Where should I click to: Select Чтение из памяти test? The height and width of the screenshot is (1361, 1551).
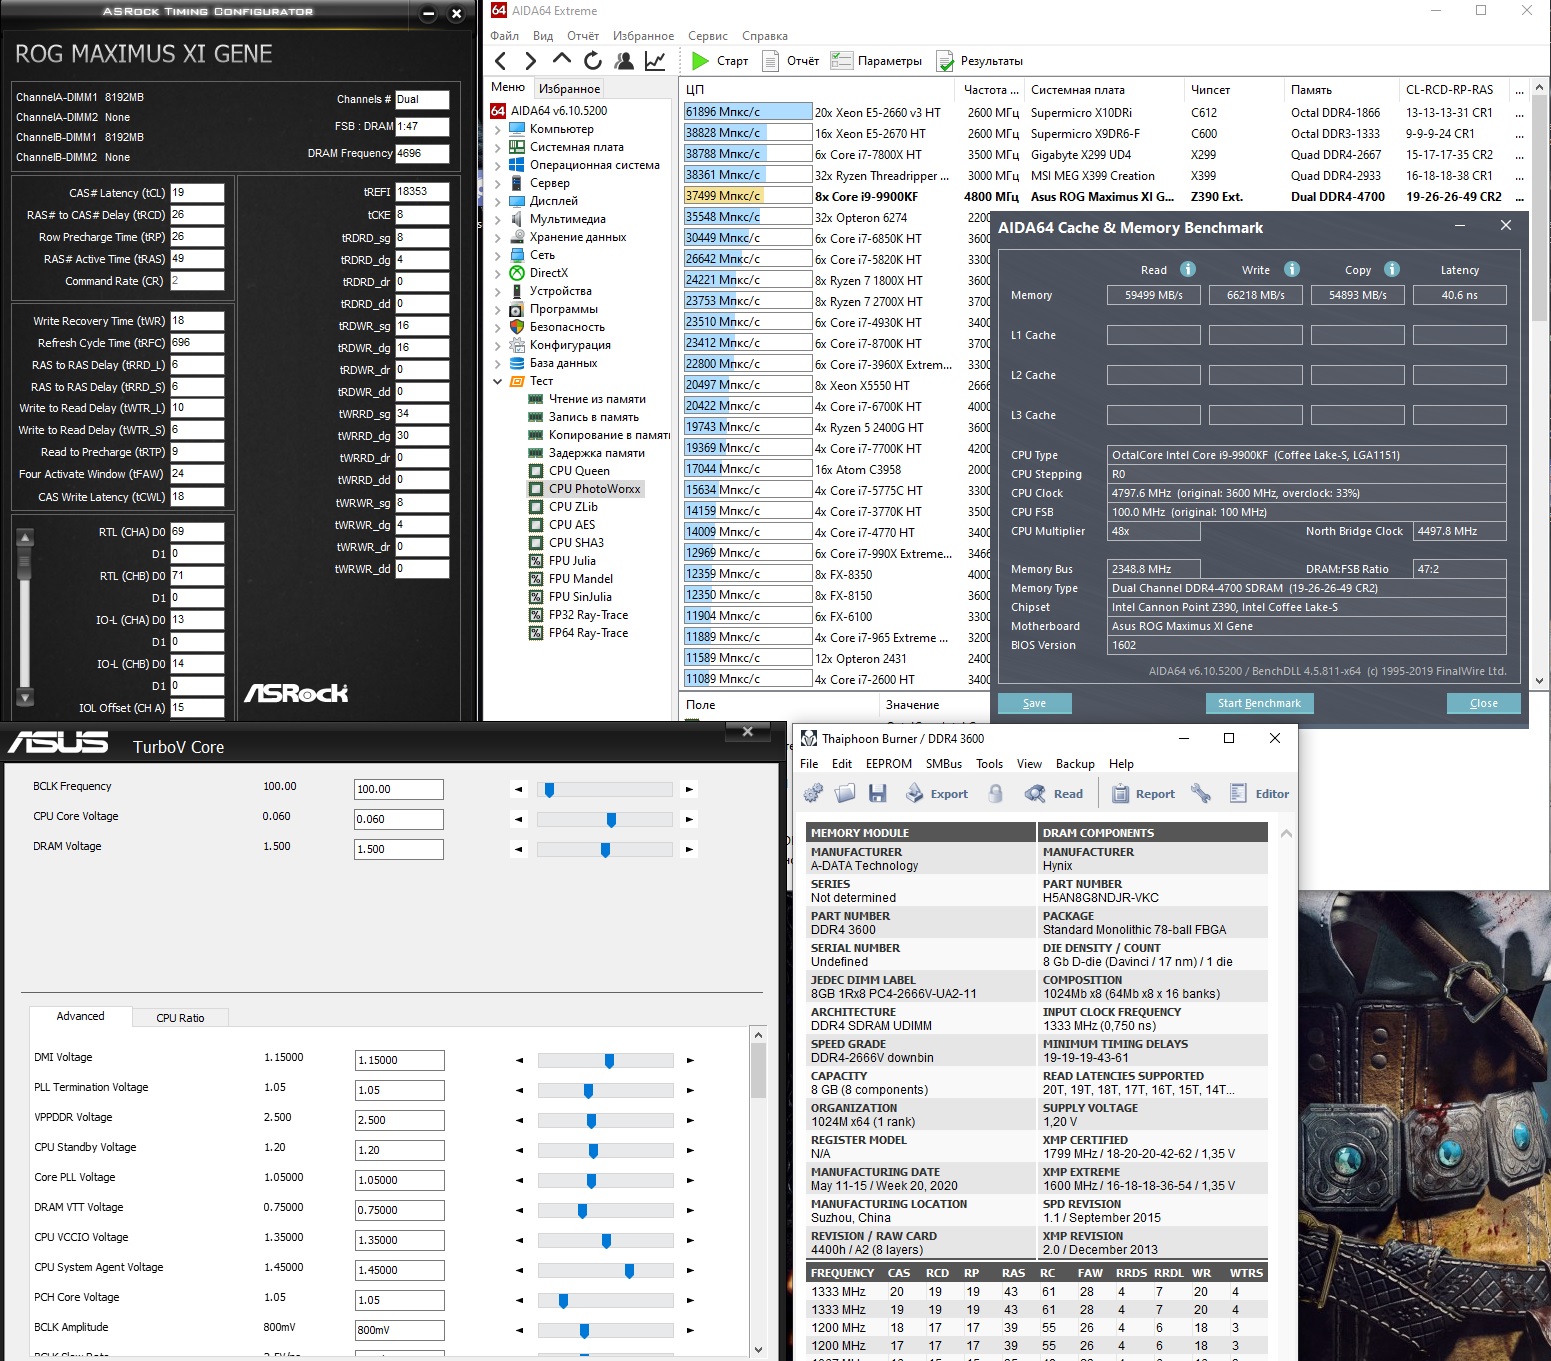click(x=597, y=399)
